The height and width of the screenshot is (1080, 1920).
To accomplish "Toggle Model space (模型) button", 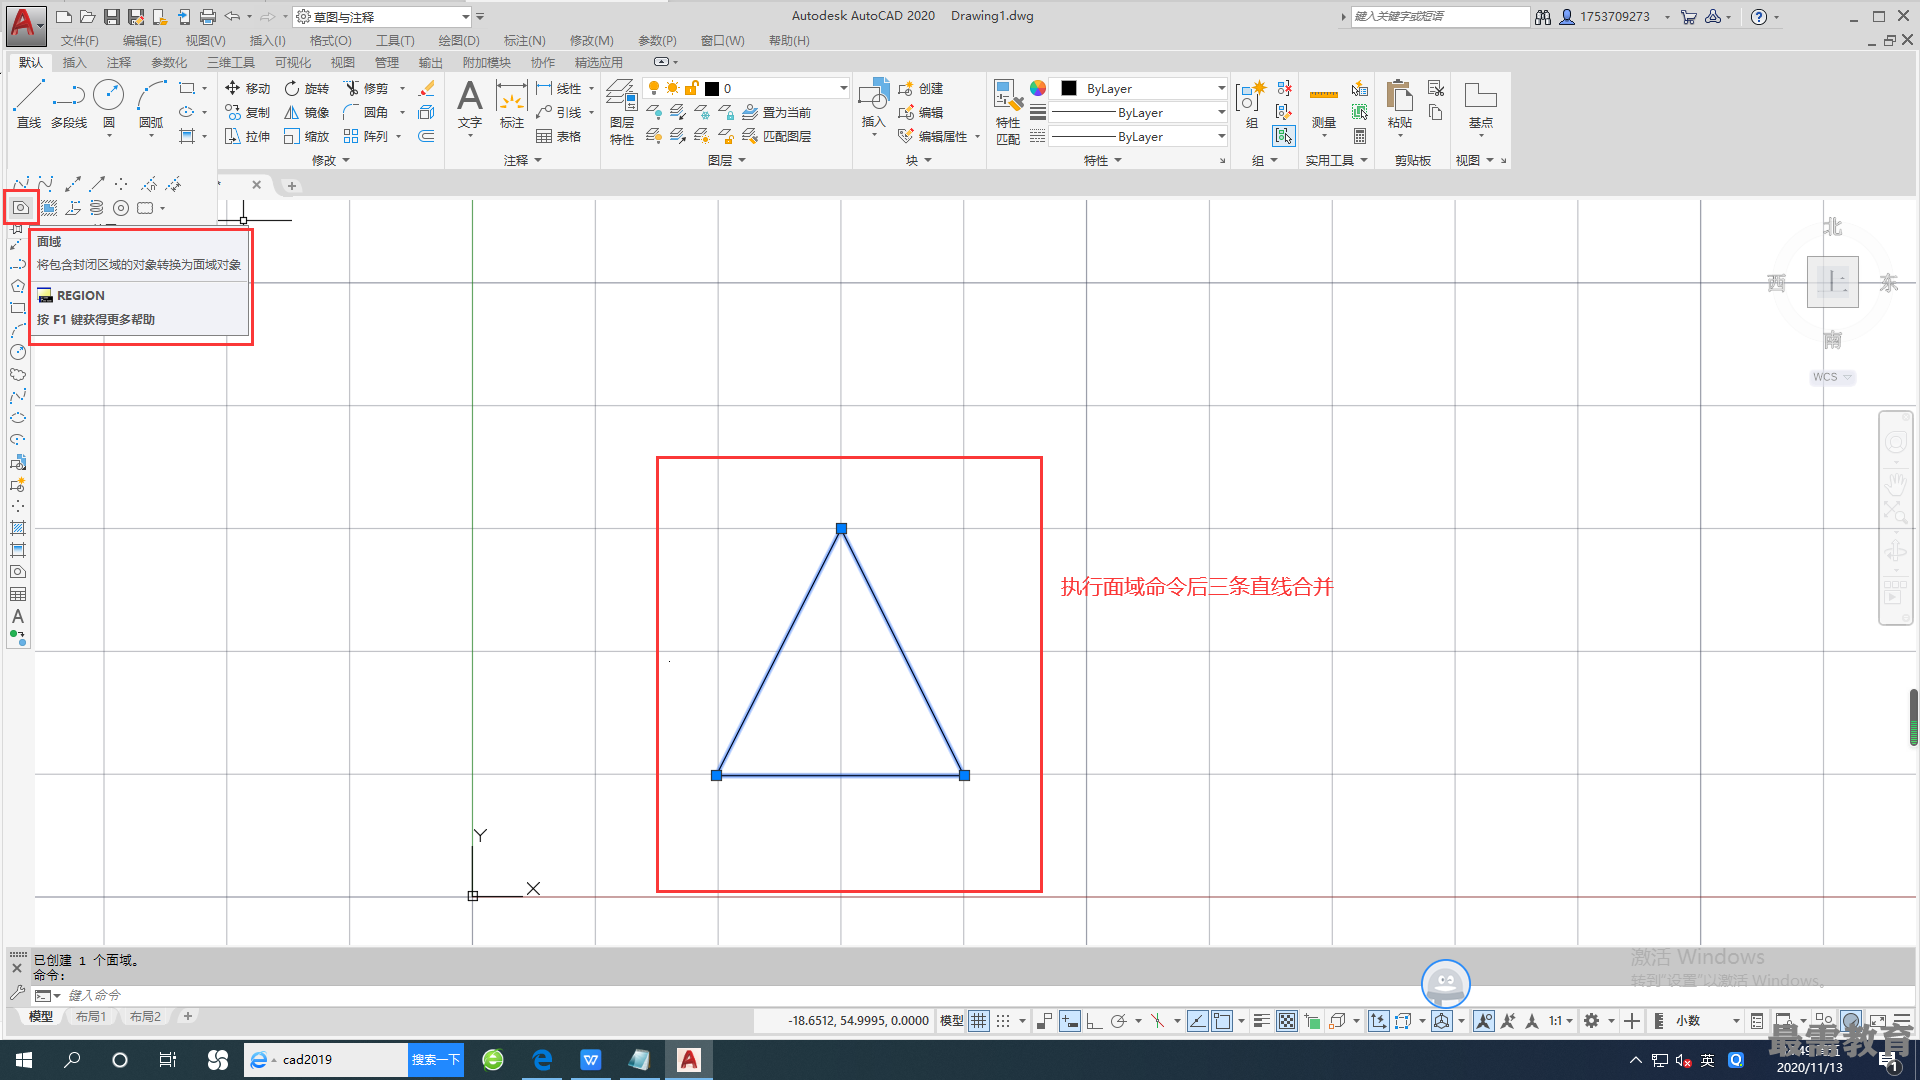I will click(952, 1021).
